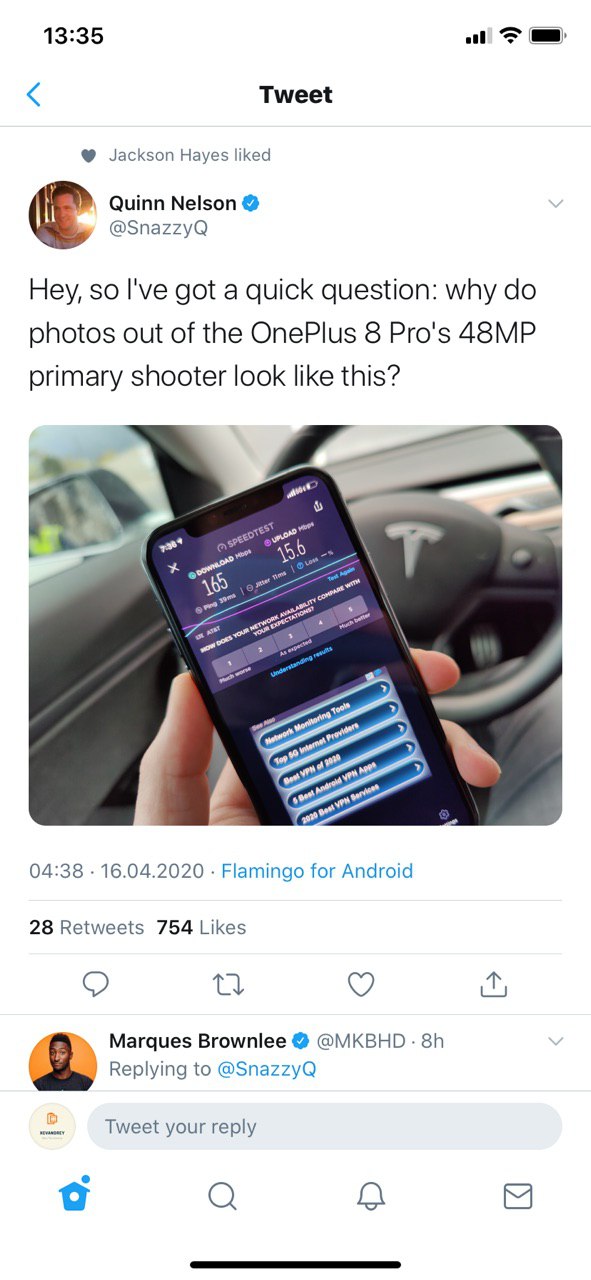Open the Search magnifier tab
This screenshot has width=591, height=1280.
tap(222, 1196)
